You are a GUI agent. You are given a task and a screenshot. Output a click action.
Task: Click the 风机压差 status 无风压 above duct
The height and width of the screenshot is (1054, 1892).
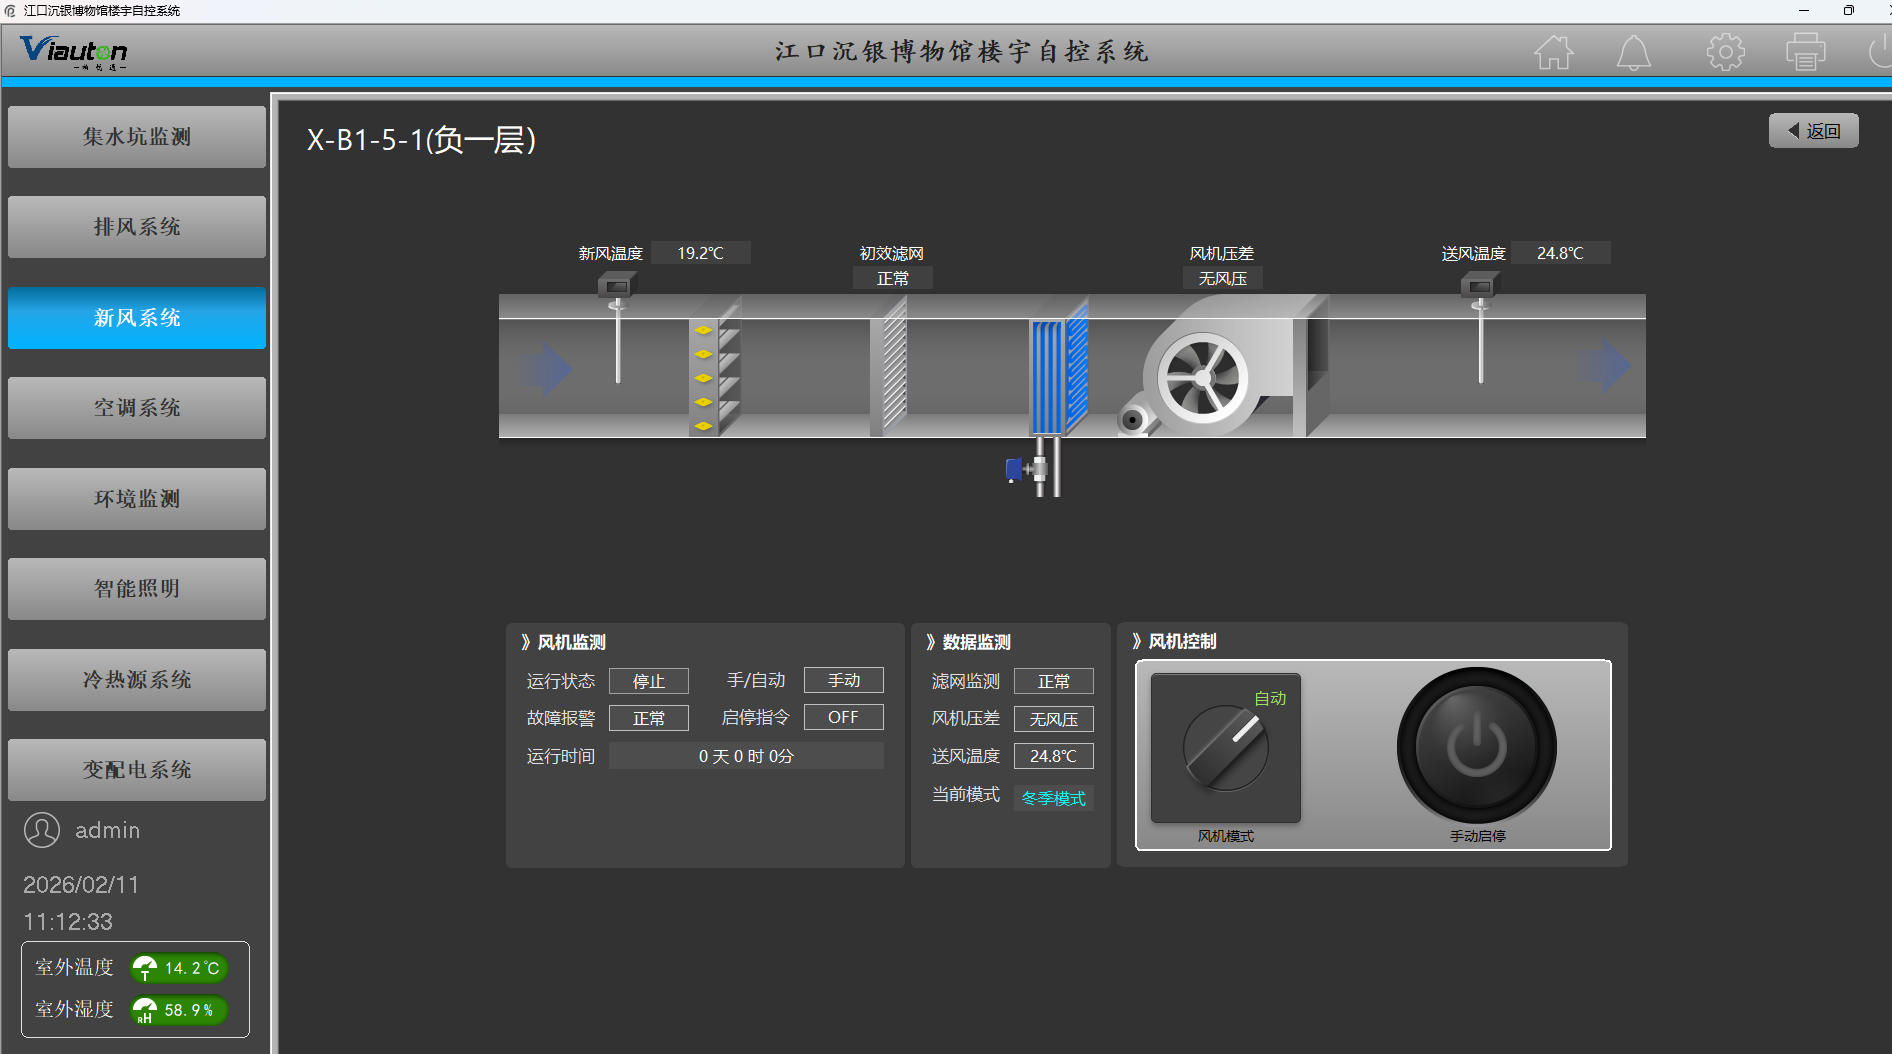click(x=1223, y=278)
